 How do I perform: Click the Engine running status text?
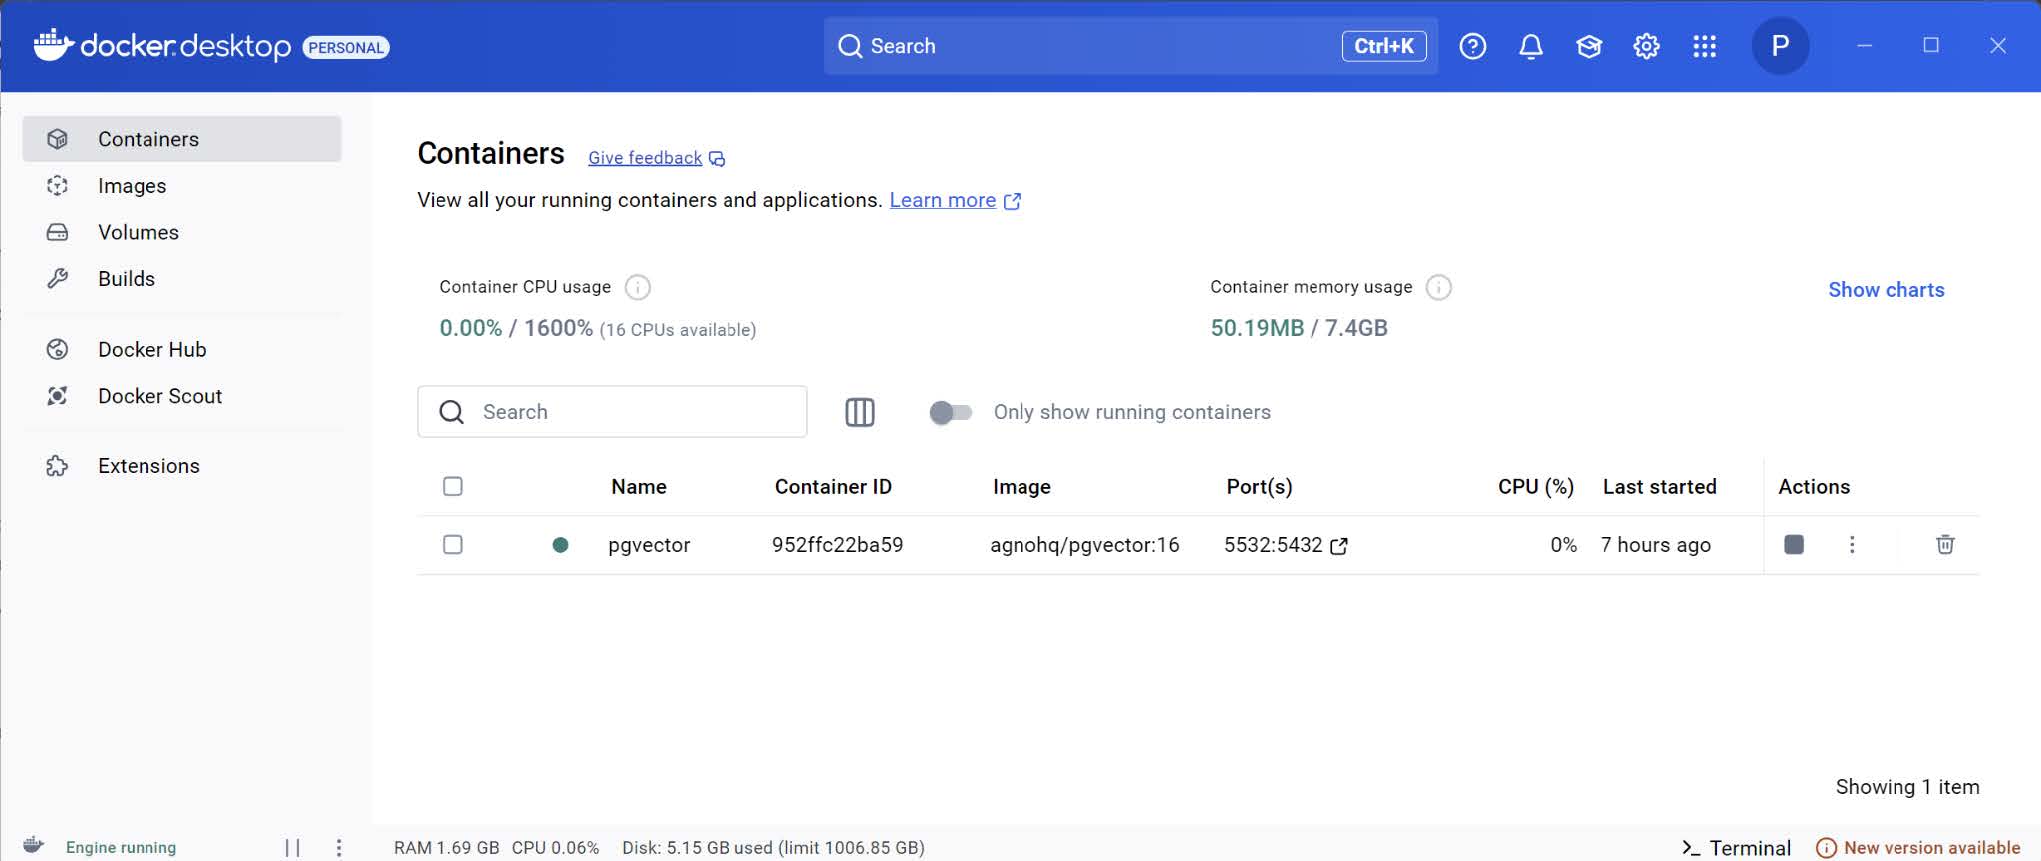(x=121, y=848)
